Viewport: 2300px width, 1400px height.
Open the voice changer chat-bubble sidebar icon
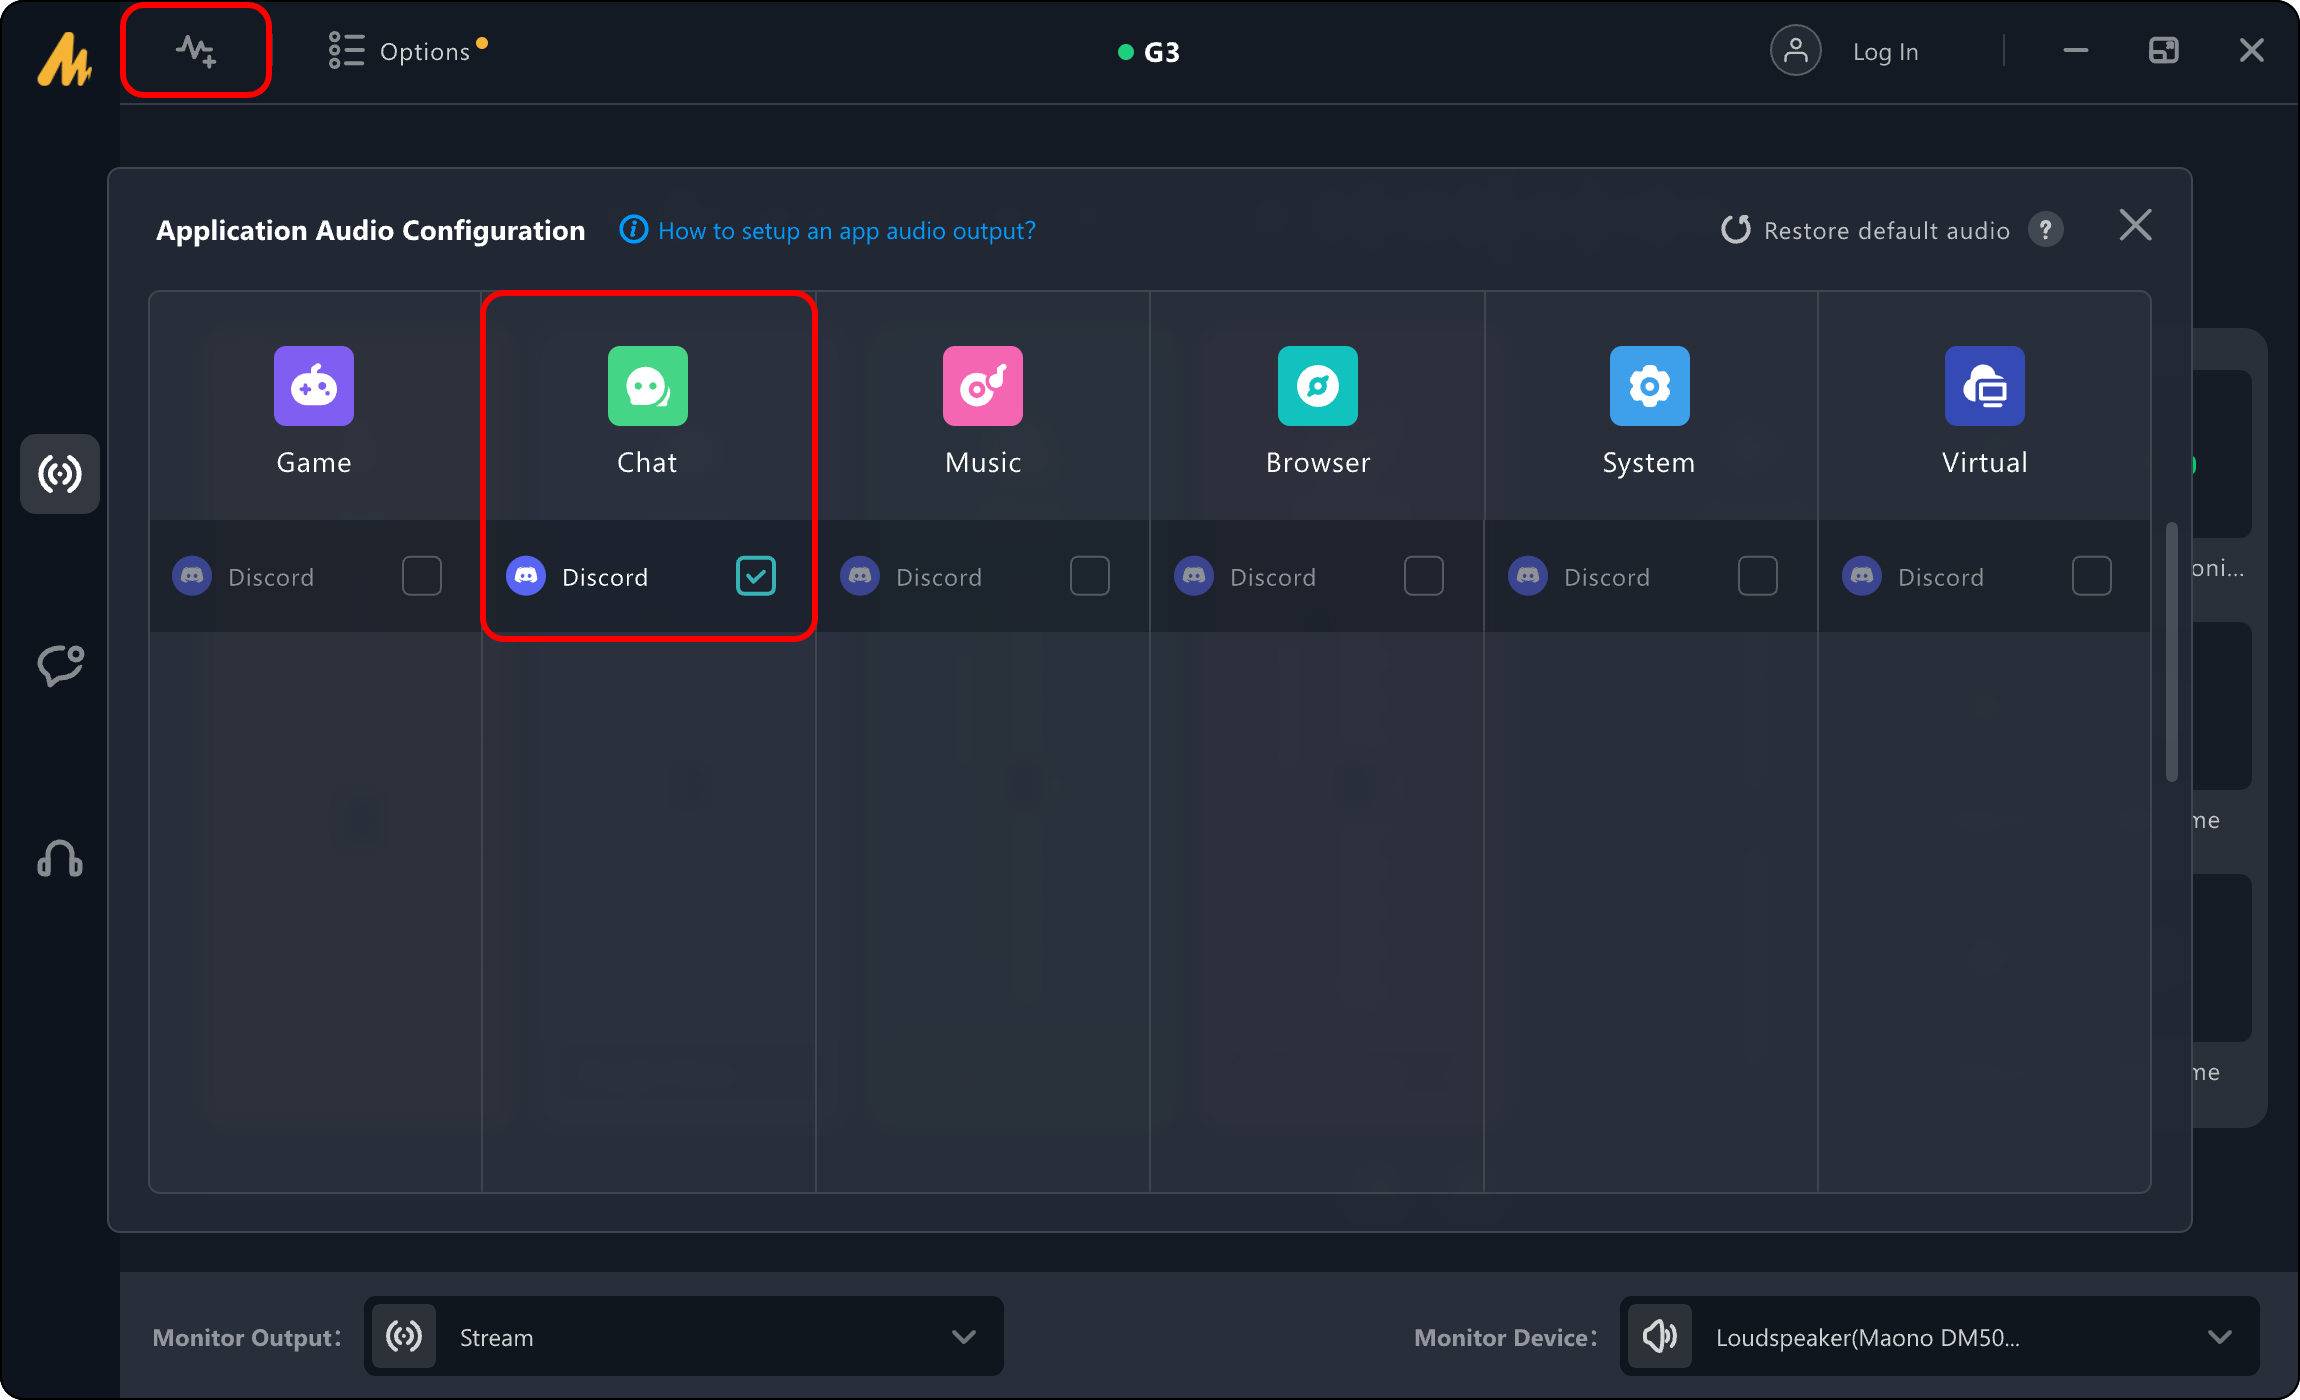pyautogui.click(x=60, y=665)
